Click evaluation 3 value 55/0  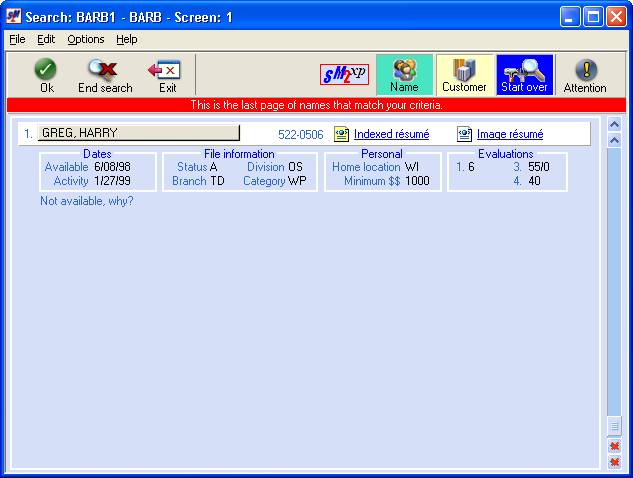(x=539, y=167)
